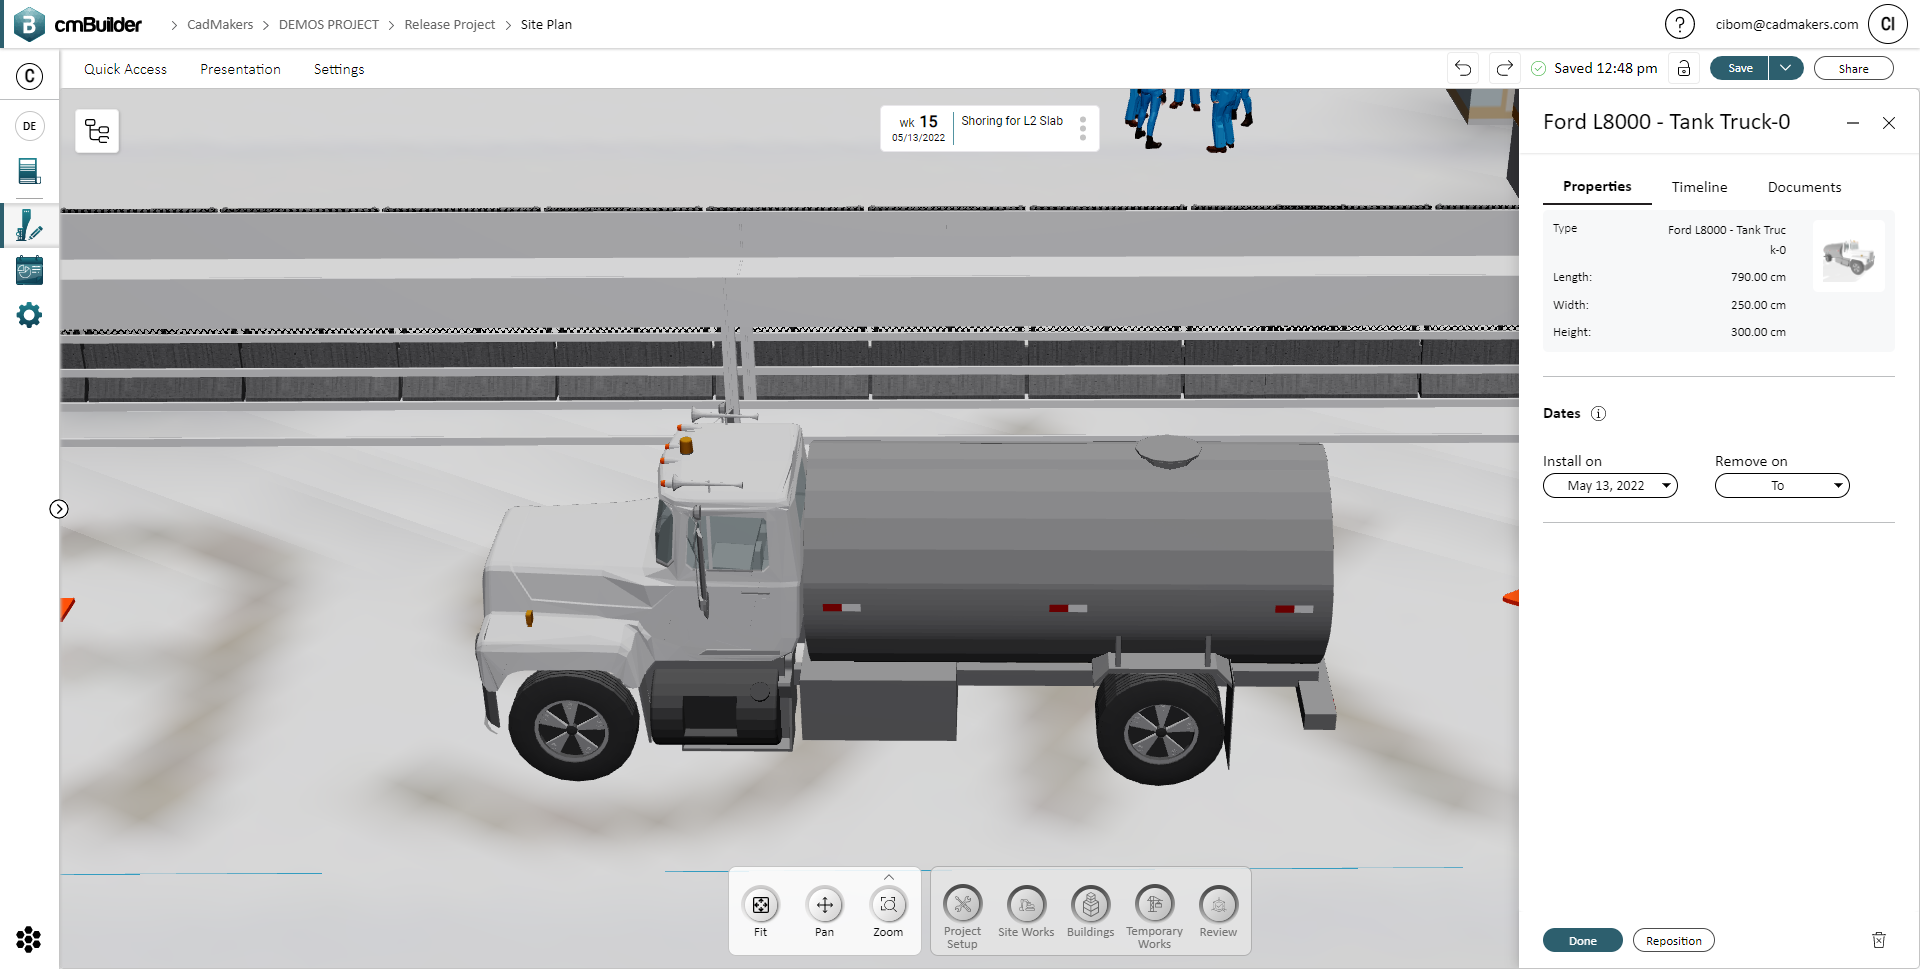
Task: Click the tank truck thumbnail image
Action: pyautogui.click(x=1849, y=256)
